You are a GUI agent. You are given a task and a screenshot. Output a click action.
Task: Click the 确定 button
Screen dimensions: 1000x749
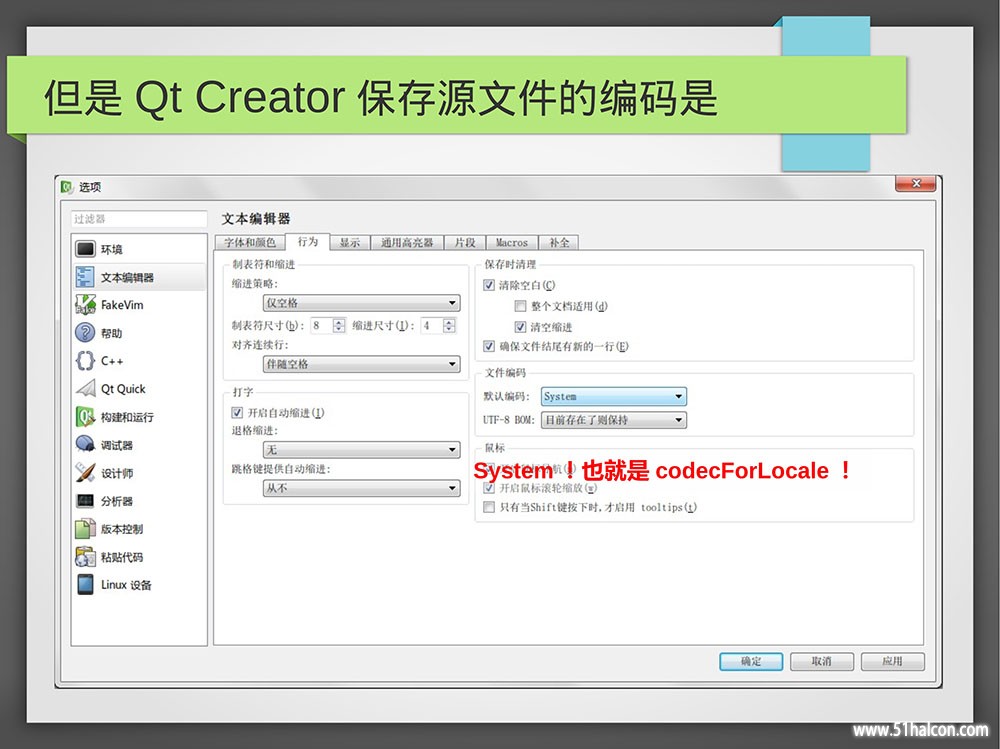751,662
